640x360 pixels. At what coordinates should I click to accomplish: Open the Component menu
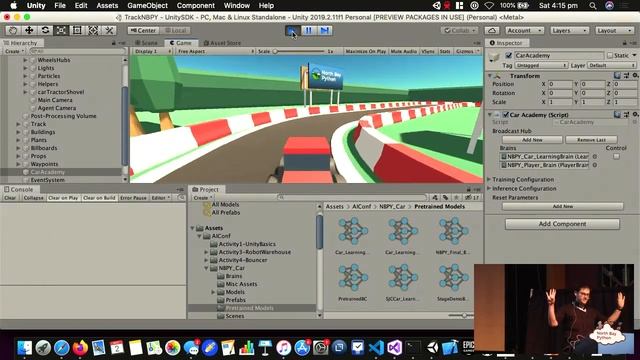(196, 6)
